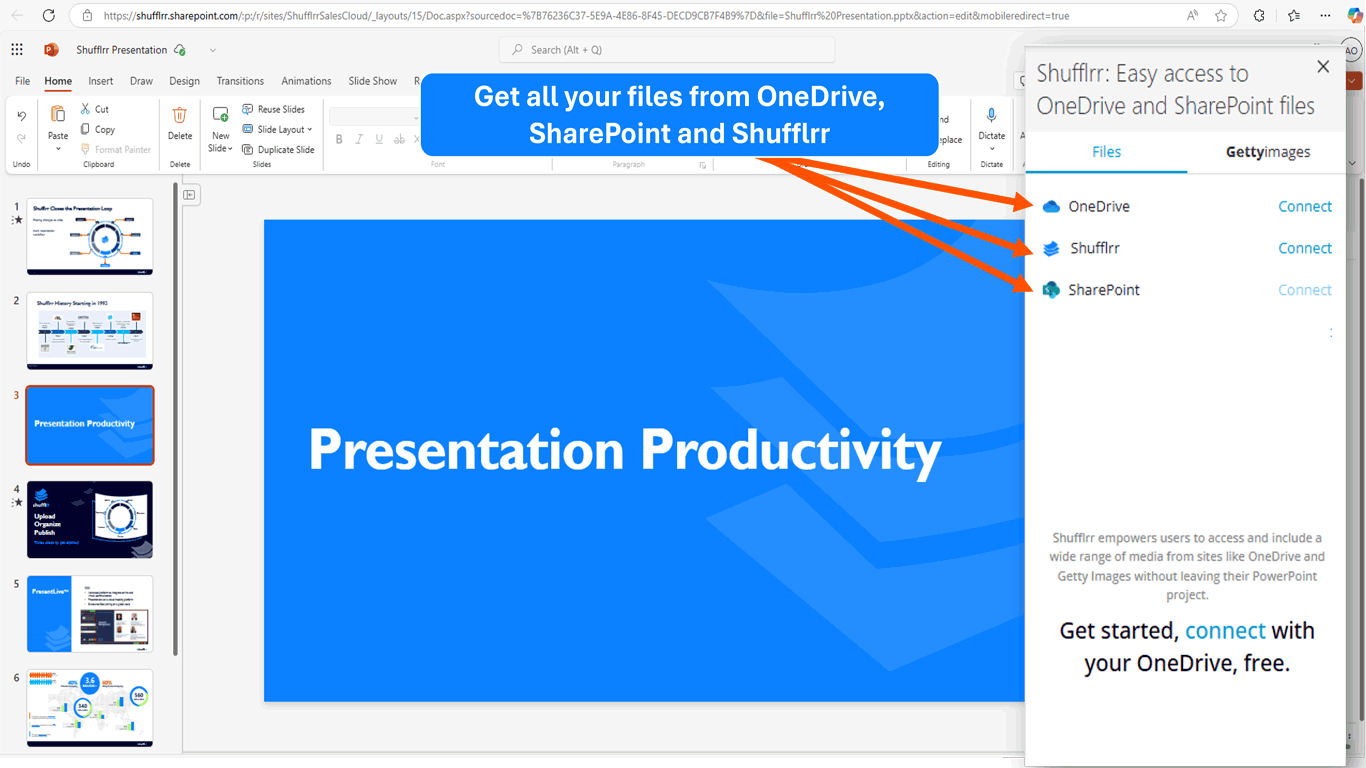Viewport: 1366px width, 768px height.
Task: Open browser settings and more menu
Action: coord(1325,16)
